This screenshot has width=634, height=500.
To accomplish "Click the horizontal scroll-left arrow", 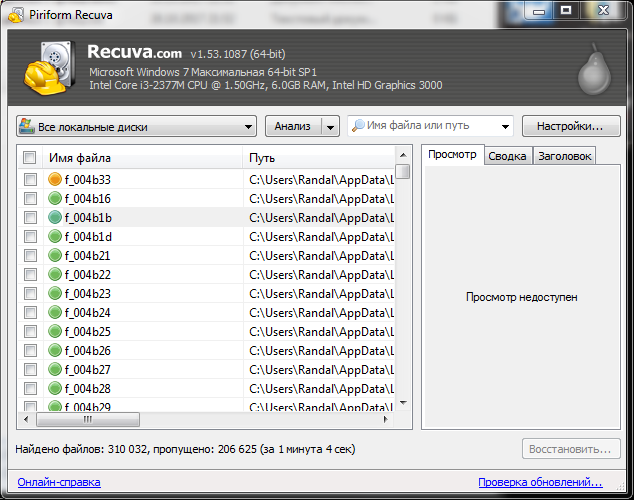I will 26,420.
